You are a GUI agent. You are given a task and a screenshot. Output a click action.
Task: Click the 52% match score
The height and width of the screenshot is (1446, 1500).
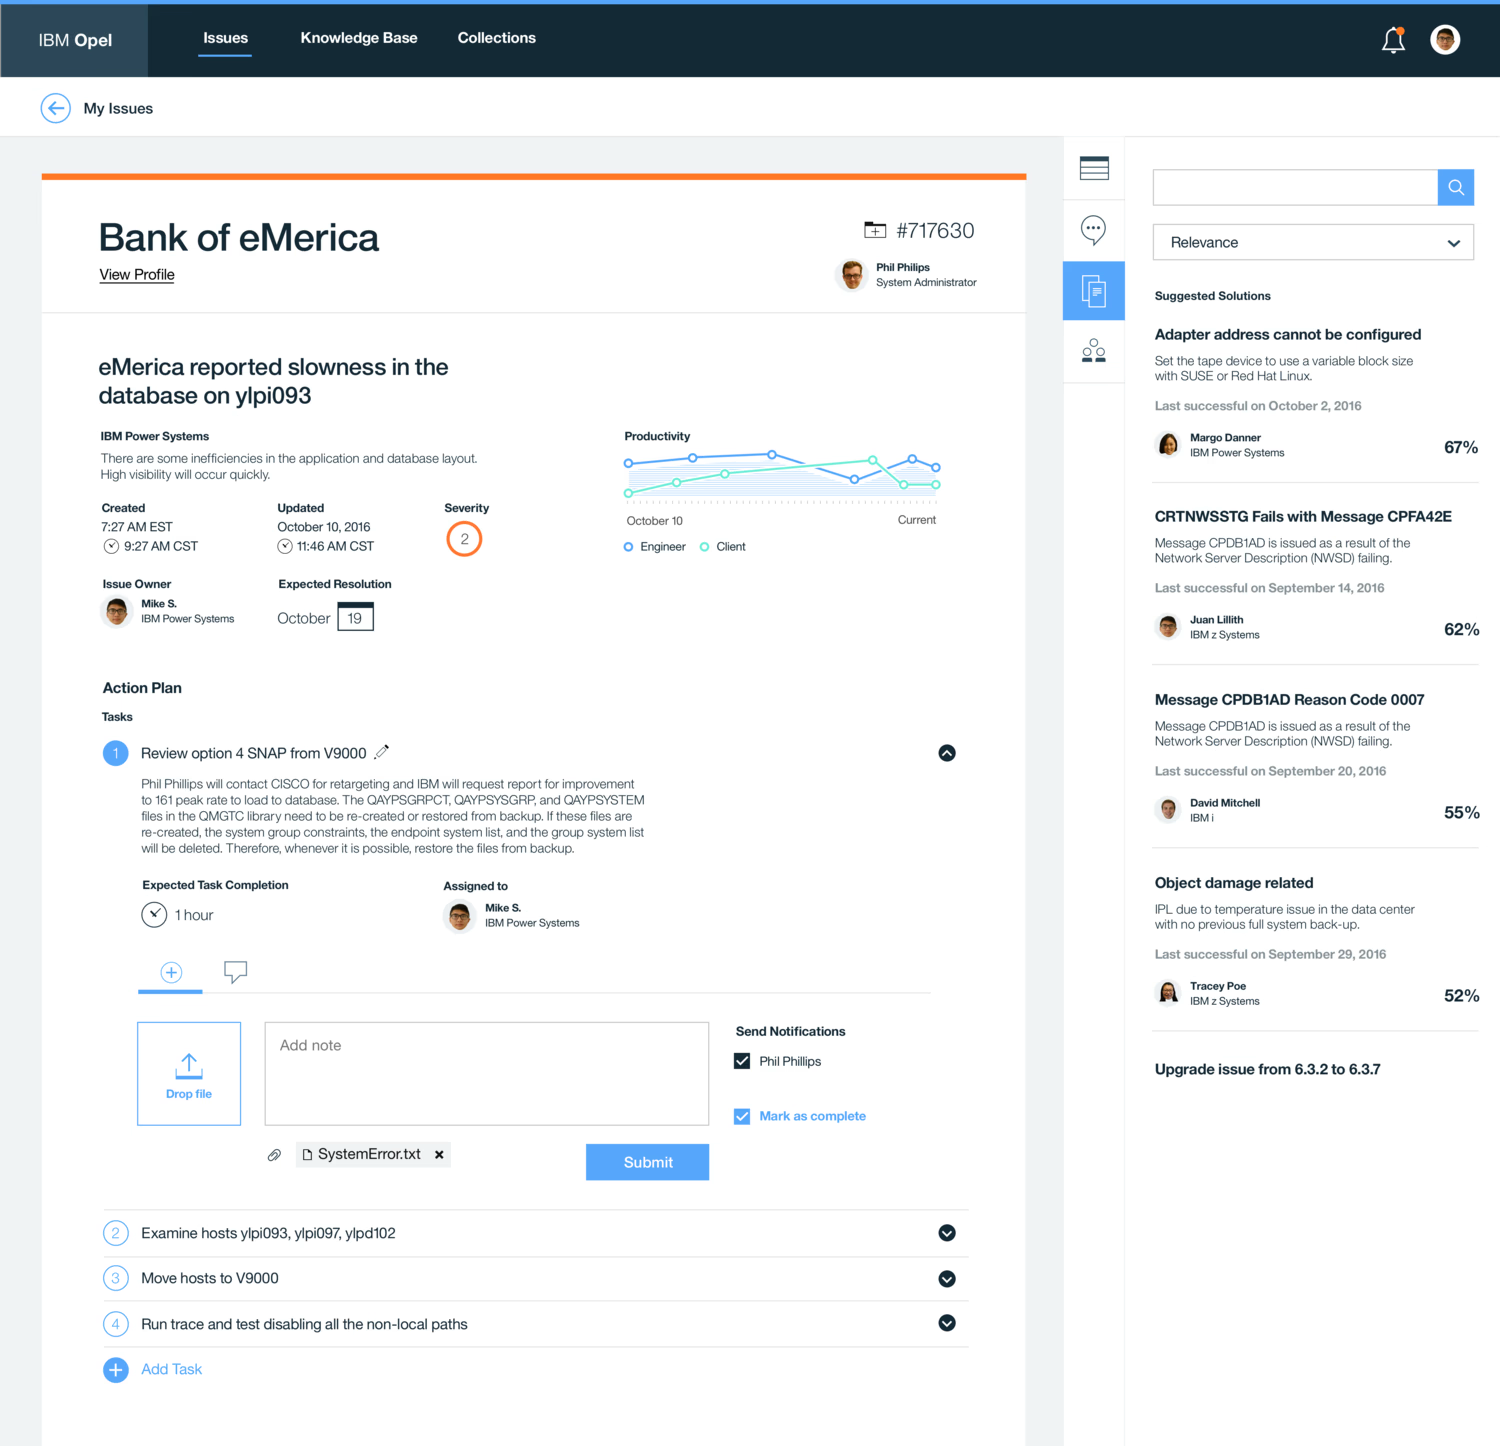point(1461,995)
